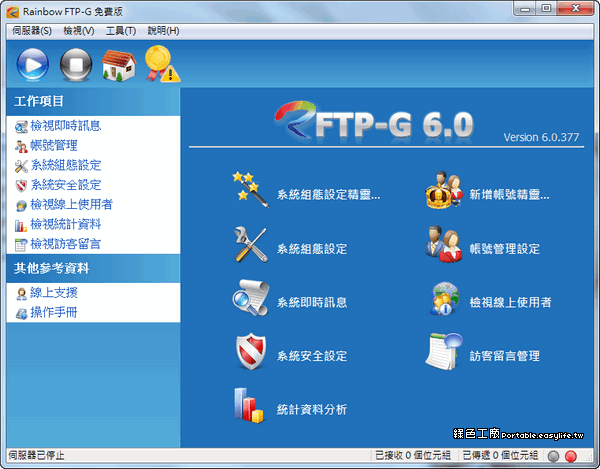Close the Rainbow FTP-G window
Screen dimensions: 600x469
[575, 8]
